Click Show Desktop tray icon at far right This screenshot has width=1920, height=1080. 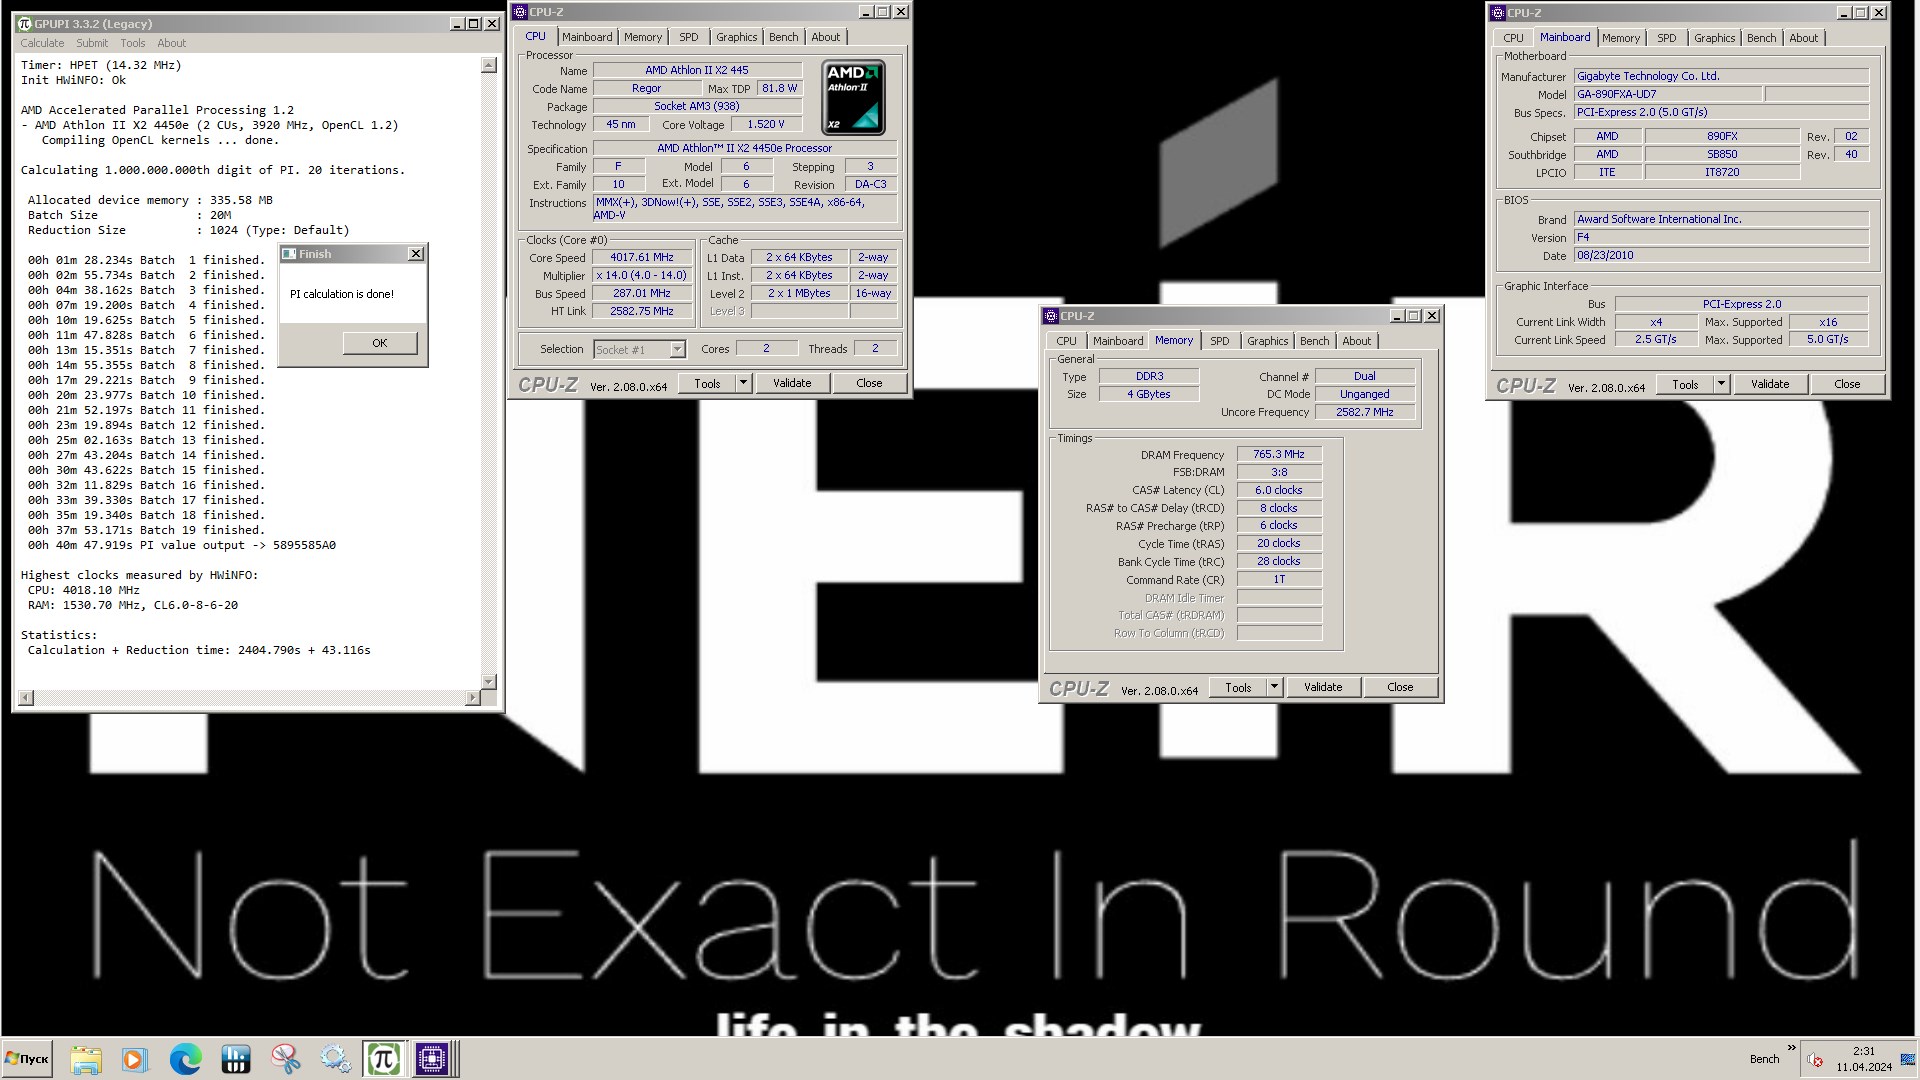coord(1907,1060)
